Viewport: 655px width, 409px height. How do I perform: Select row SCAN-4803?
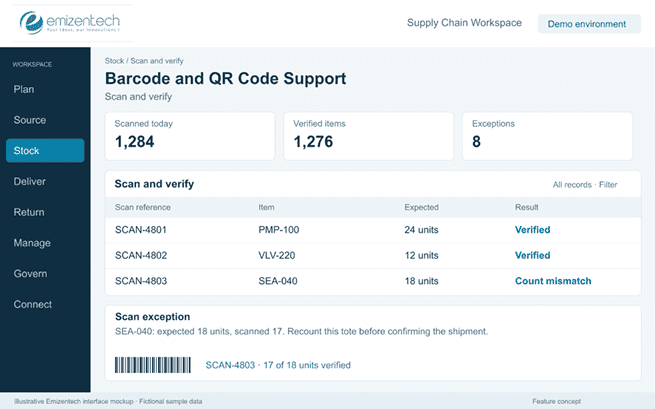coord(373,281)
